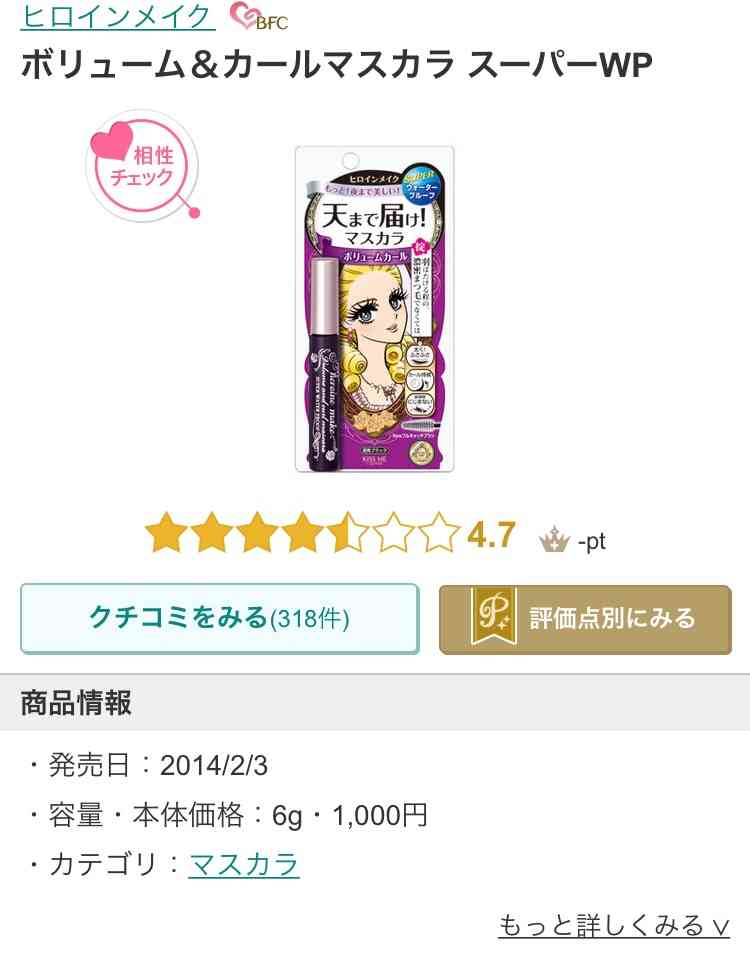Click the 容量・本体価格 6g 1,000円 line
The image size is (750, 968).
(227, 816)
